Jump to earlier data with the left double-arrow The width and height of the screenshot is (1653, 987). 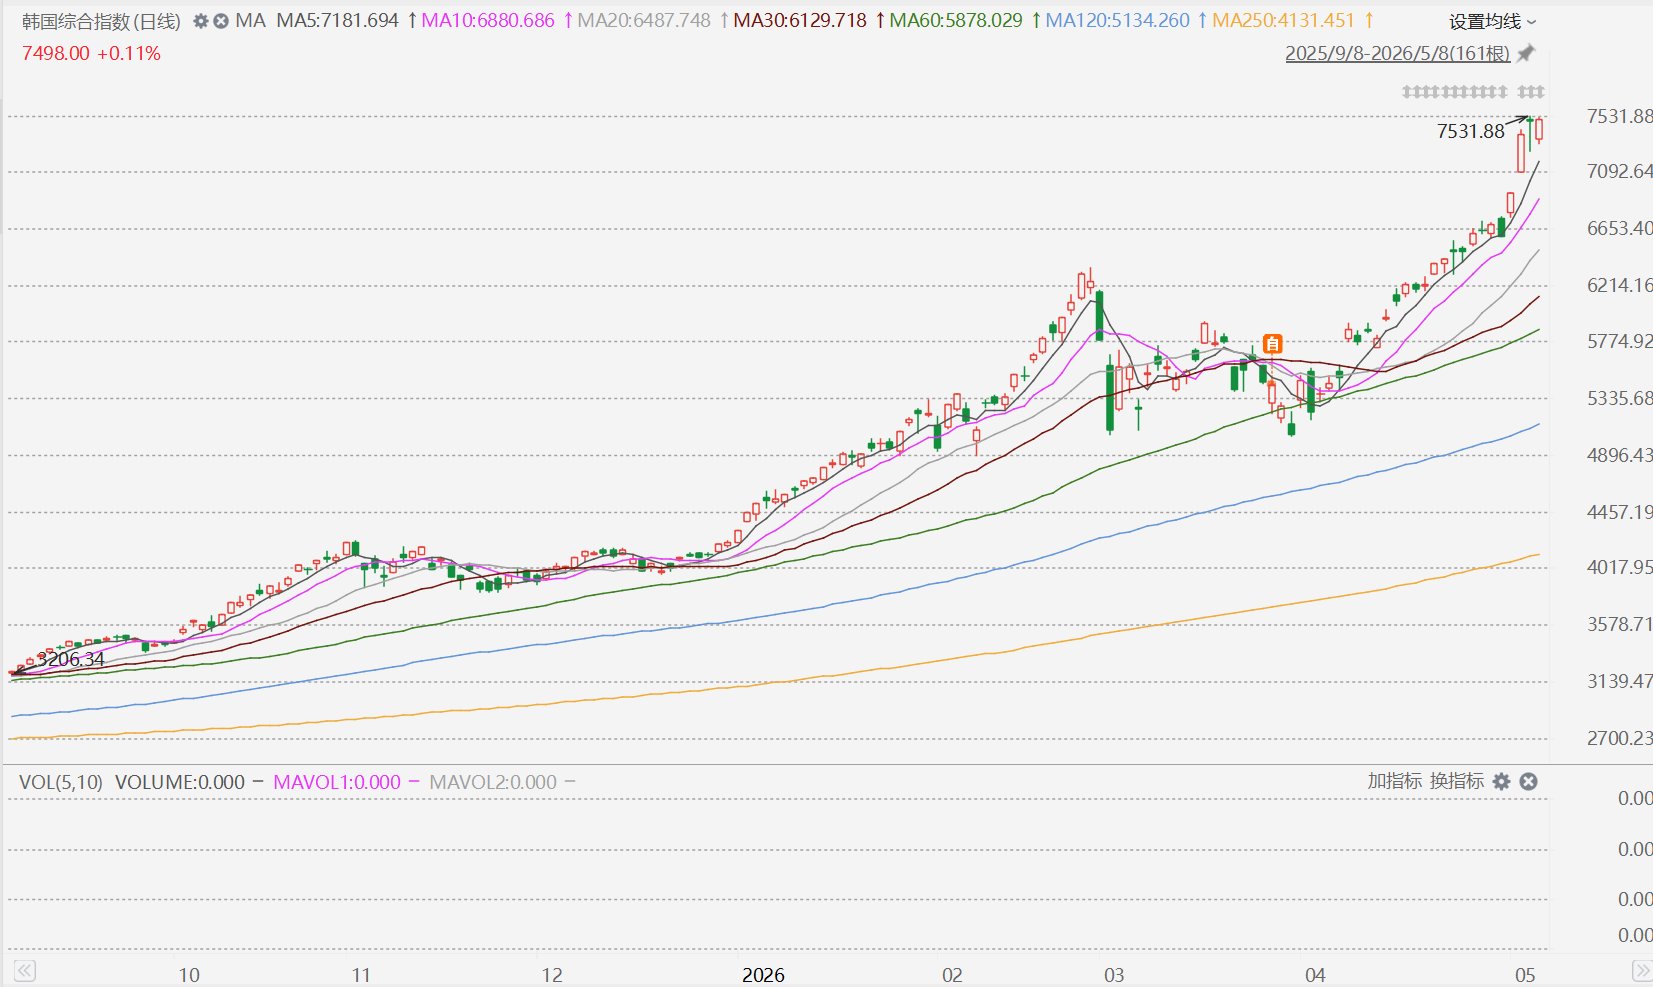tap(25, 971)
